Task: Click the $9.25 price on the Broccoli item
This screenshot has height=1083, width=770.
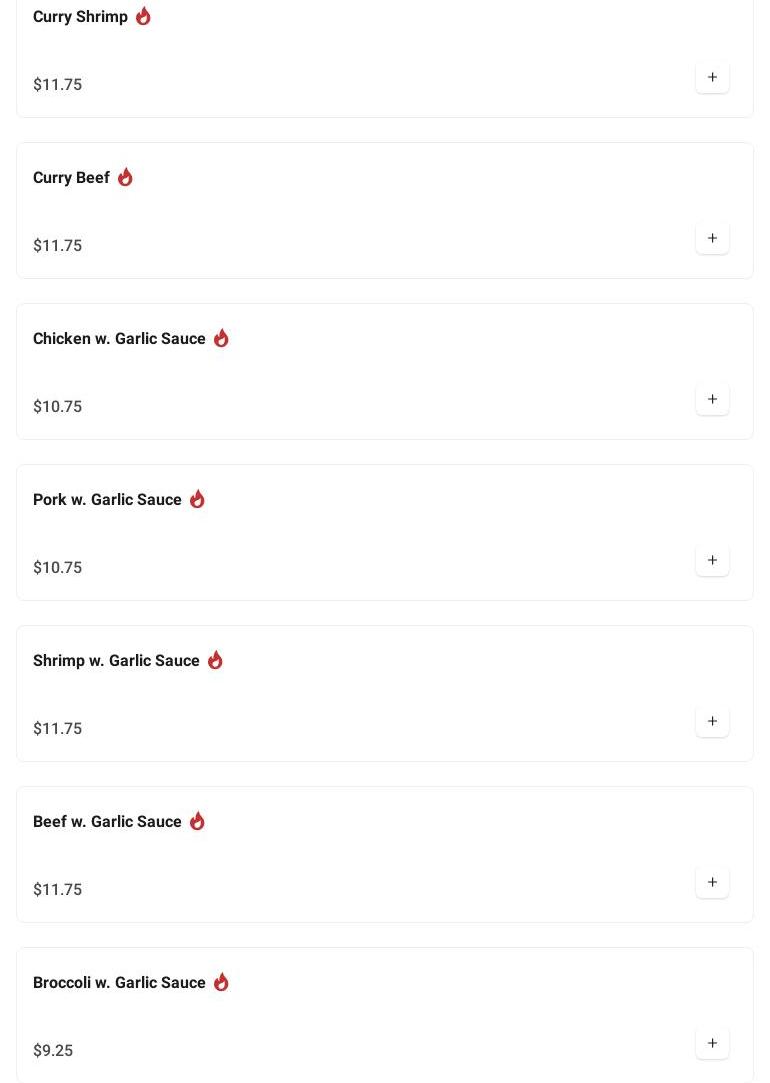Action: pyautogui.click(x=53, y=1050)
